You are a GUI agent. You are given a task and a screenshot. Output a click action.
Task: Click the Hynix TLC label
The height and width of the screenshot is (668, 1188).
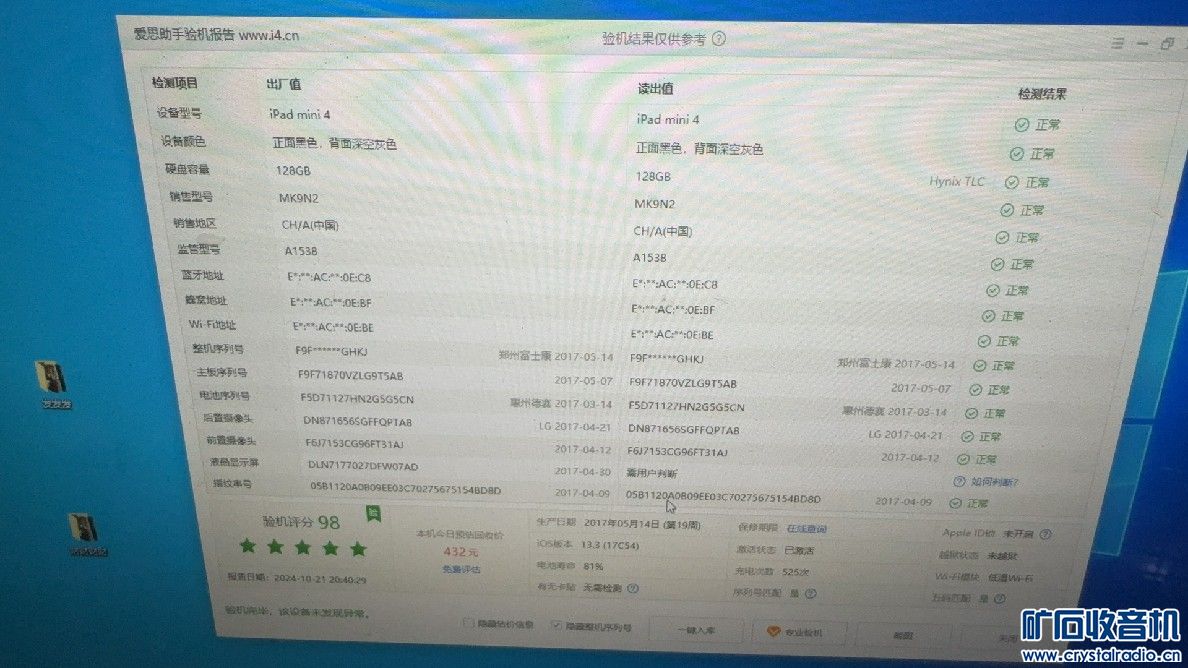click(957, 182)
